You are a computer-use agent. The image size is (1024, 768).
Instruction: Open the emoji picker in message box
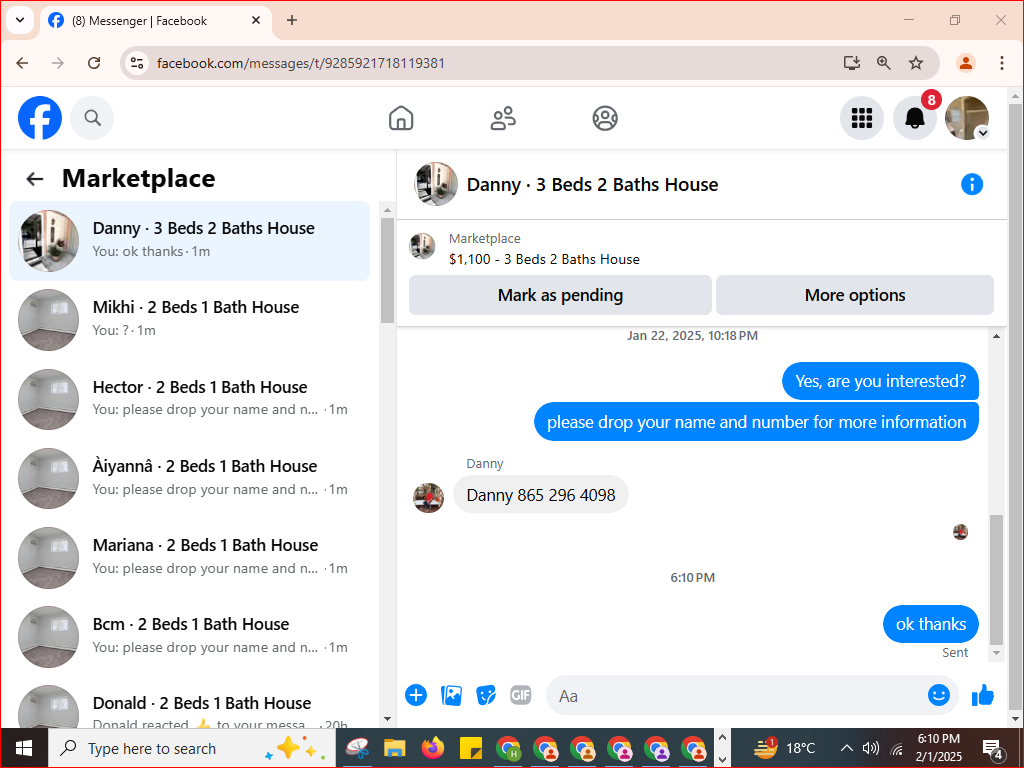938,695
